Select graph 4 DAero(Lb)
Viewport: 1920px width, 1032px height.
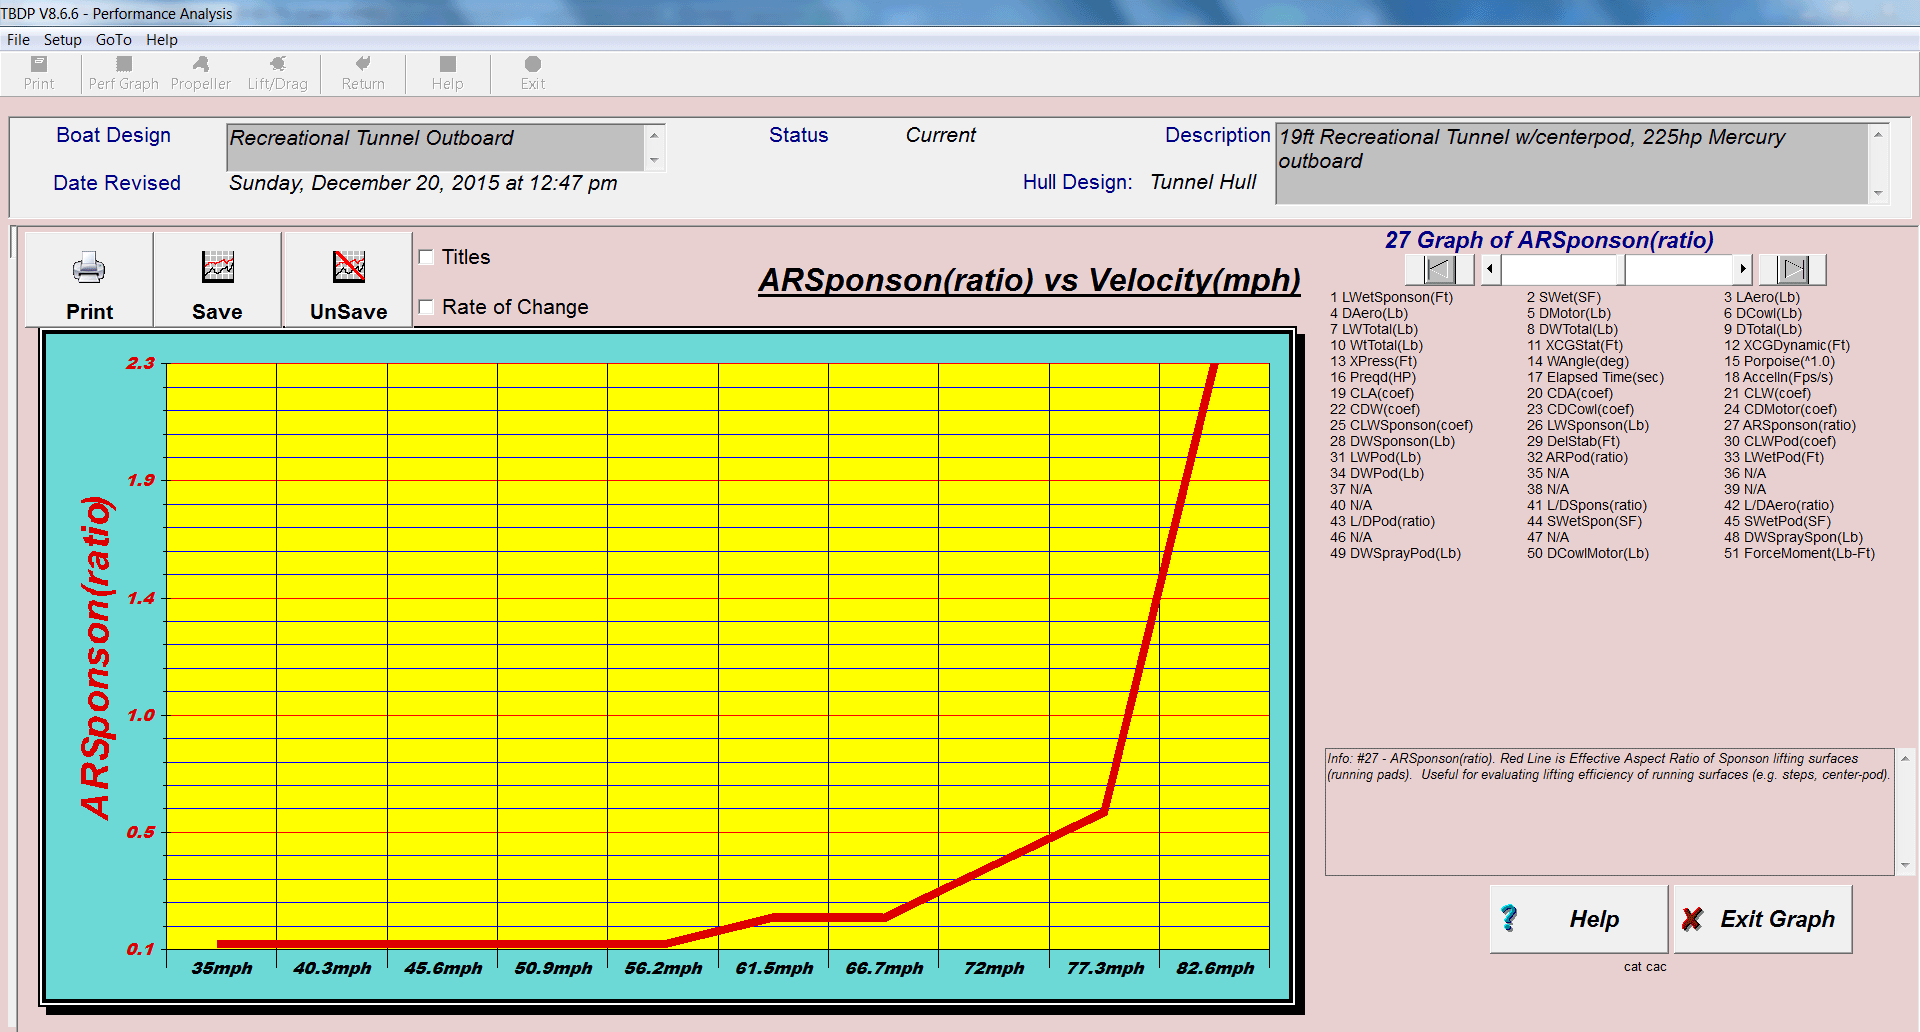[x=1368, y=313]
